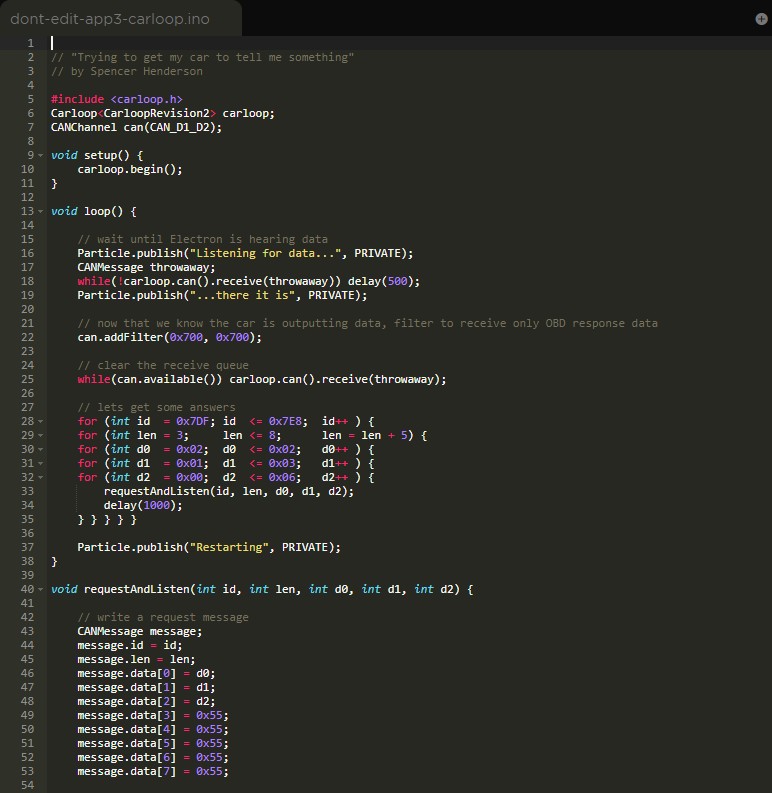Click the "...there it is" string
This screenshot has width=772, height=793.
242,295
